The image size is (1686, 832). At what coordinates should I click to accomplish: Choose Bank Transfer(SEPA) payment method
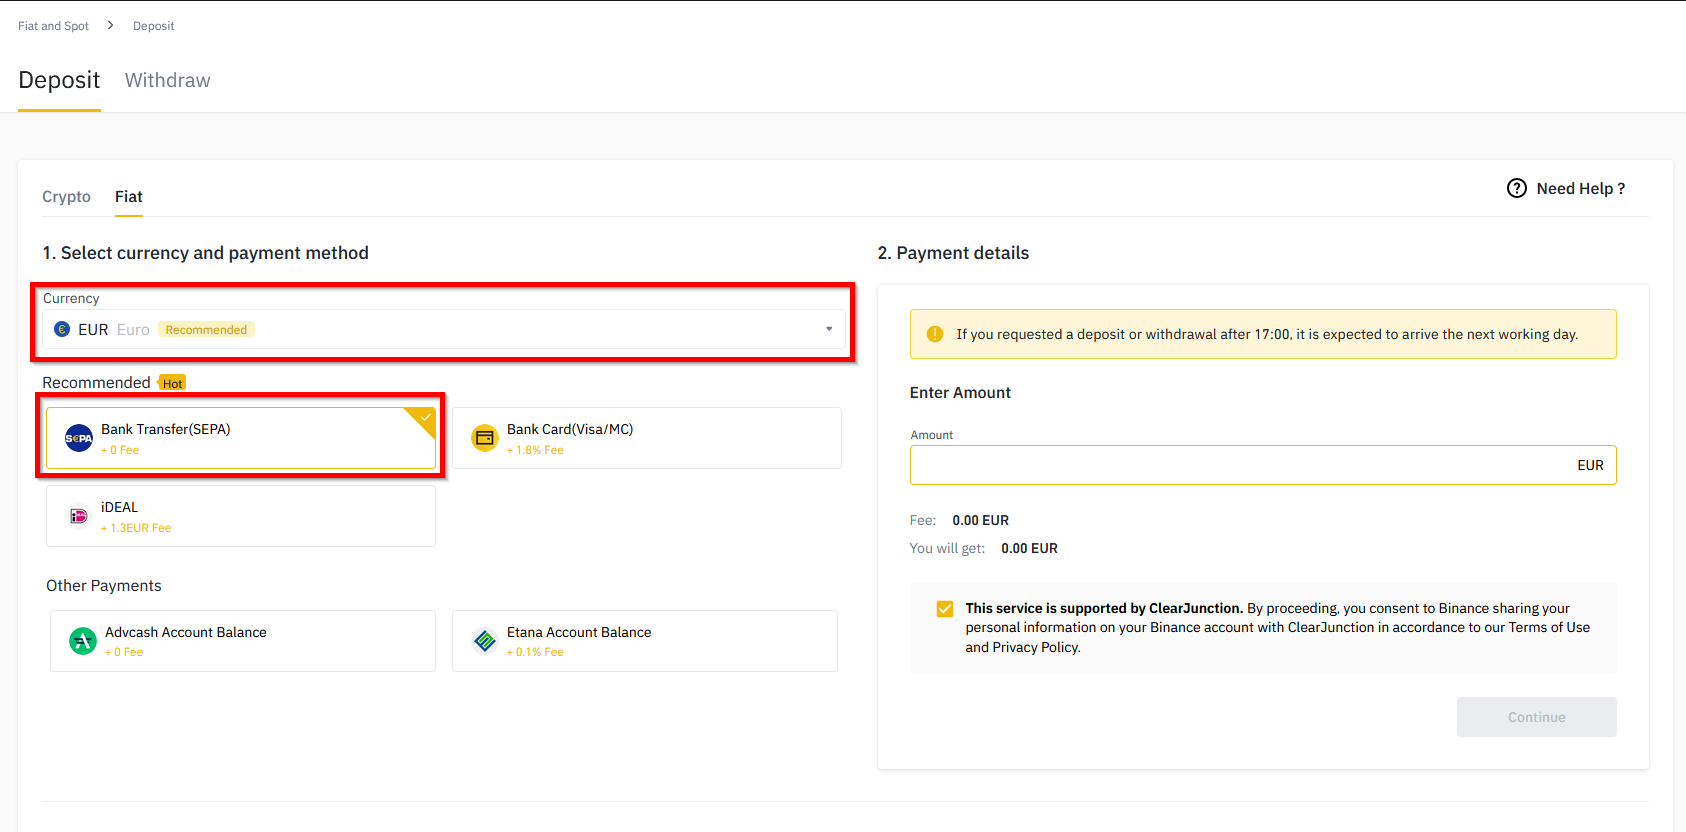pos(241,438)
